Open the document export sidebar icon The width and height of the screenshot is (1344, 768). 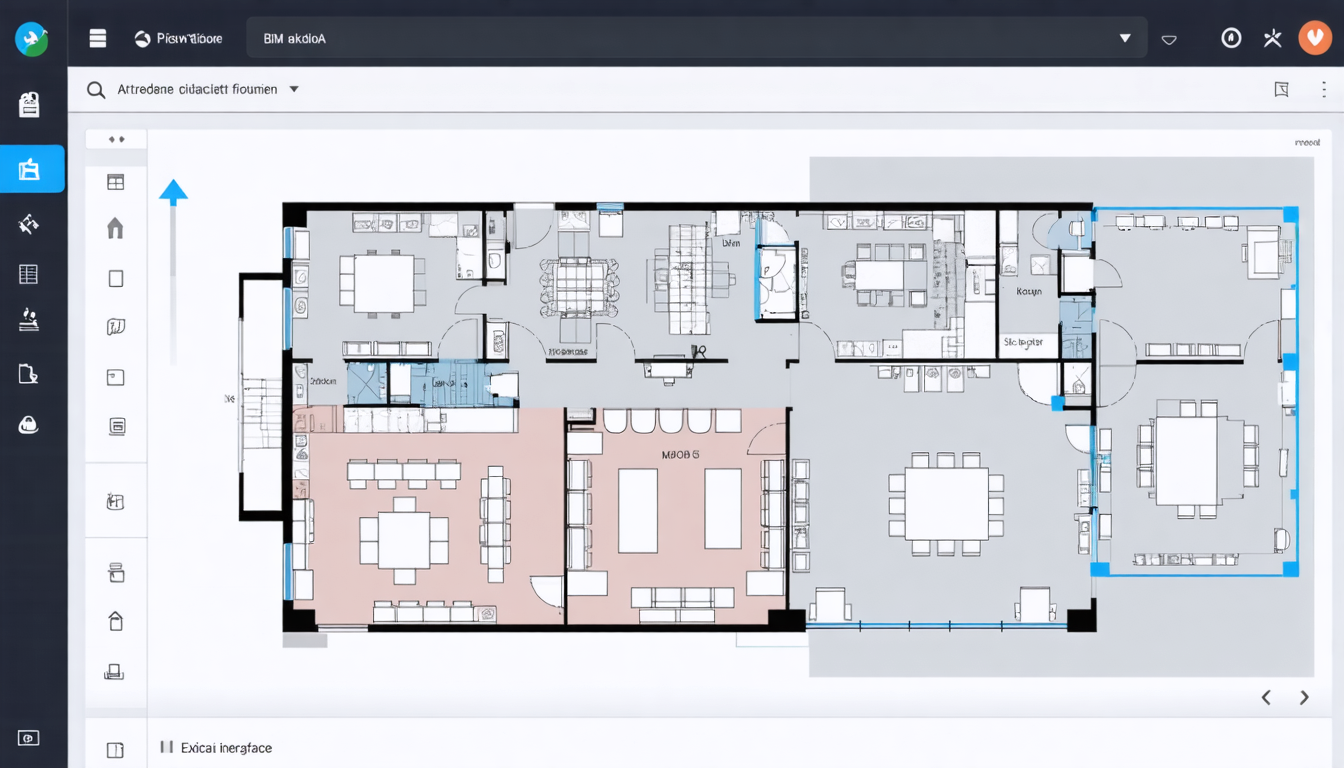coord(29,374)
